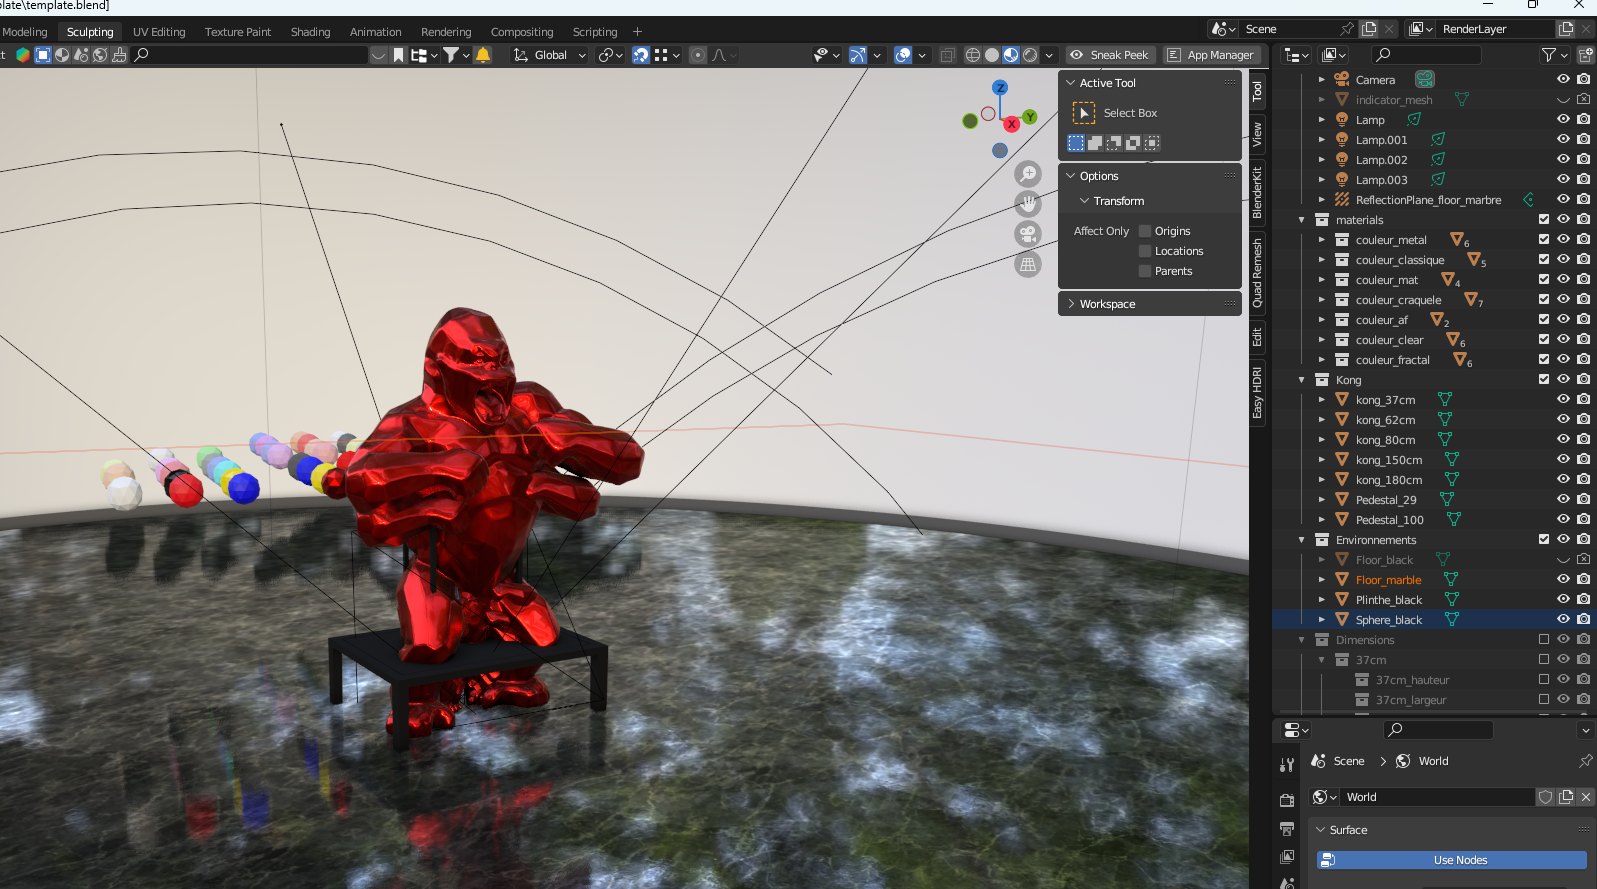Viewport: 1597px width, 889px height.
Task: Toggle camera view gizmo icon
Action: click(x=1028, y=234)
